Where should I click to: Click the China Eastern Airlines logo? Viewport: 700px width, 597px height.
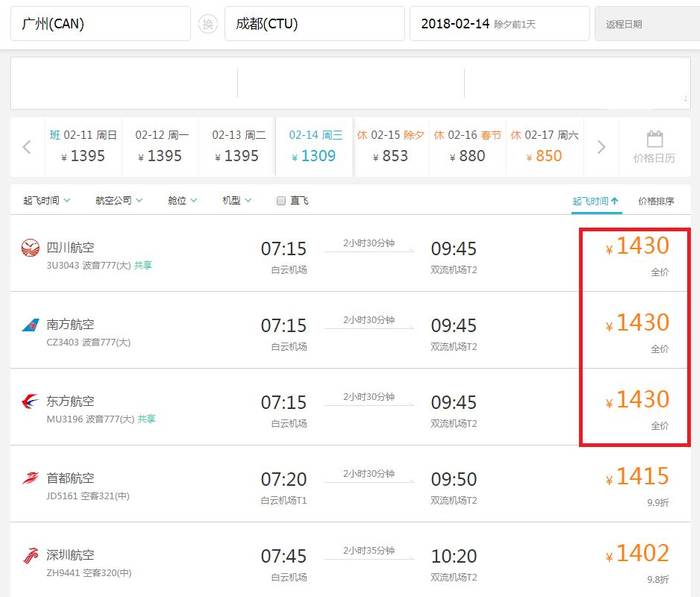[x=30, y=401]
